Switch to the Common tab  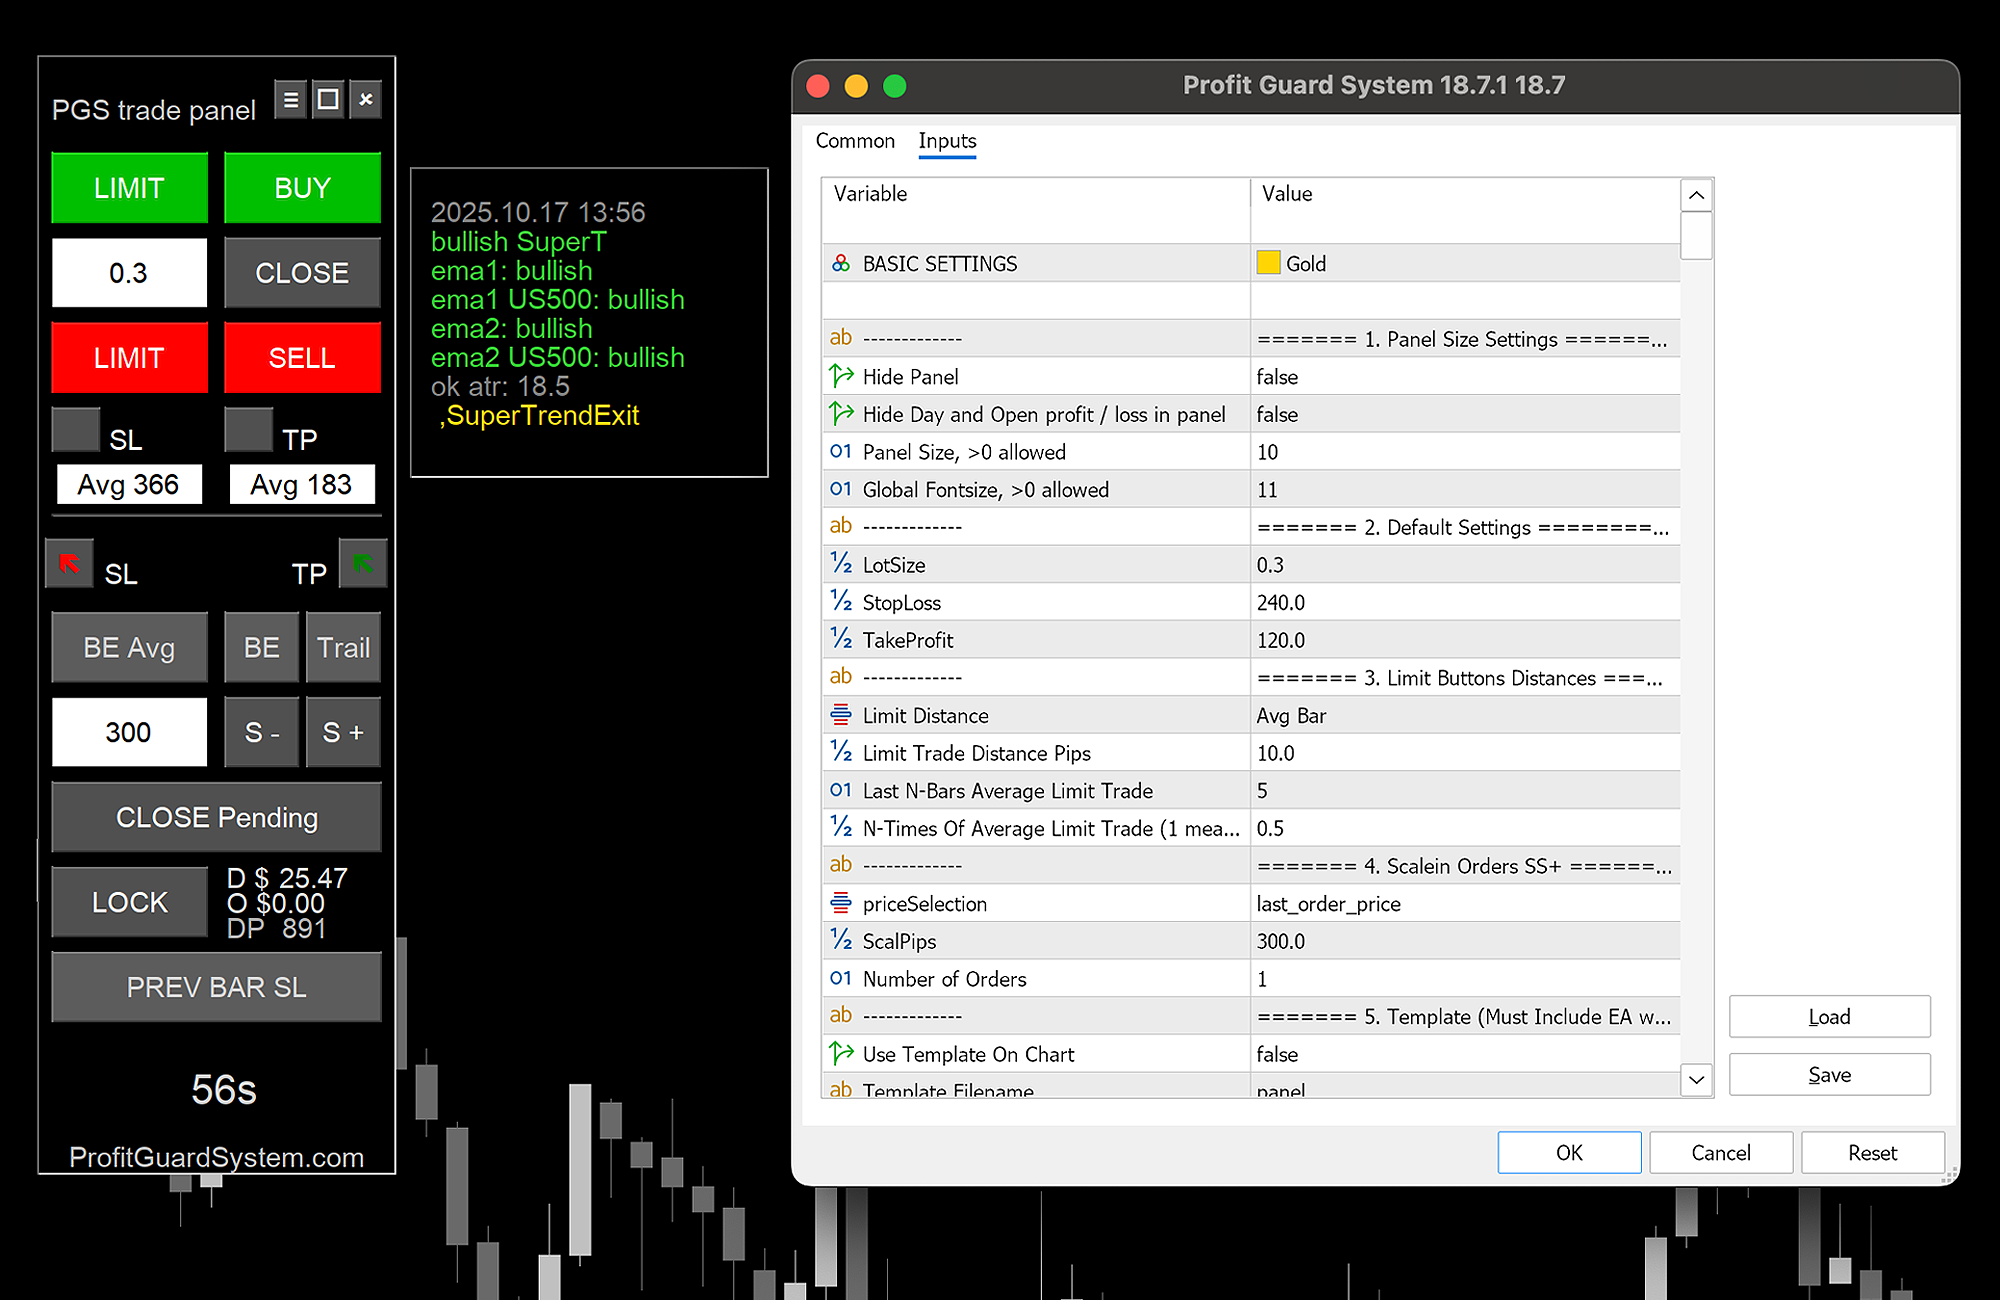855,141
